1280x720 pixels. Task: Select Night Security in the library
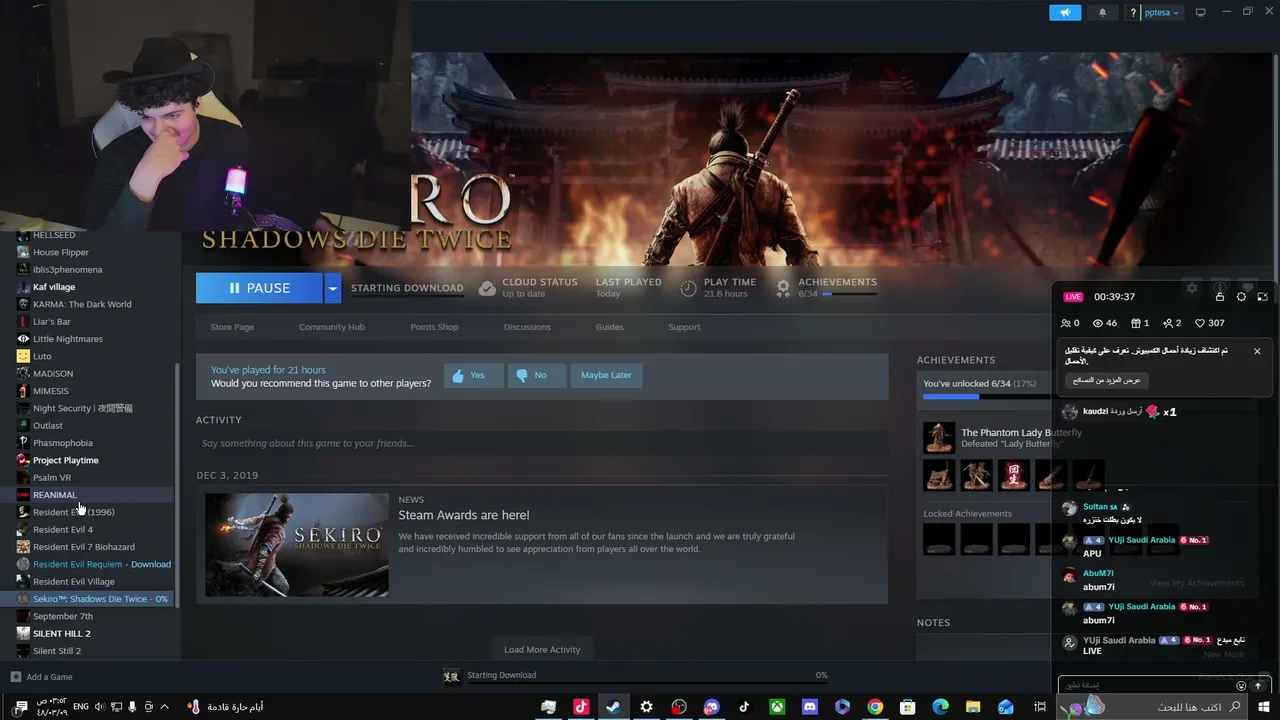(83, 408)
